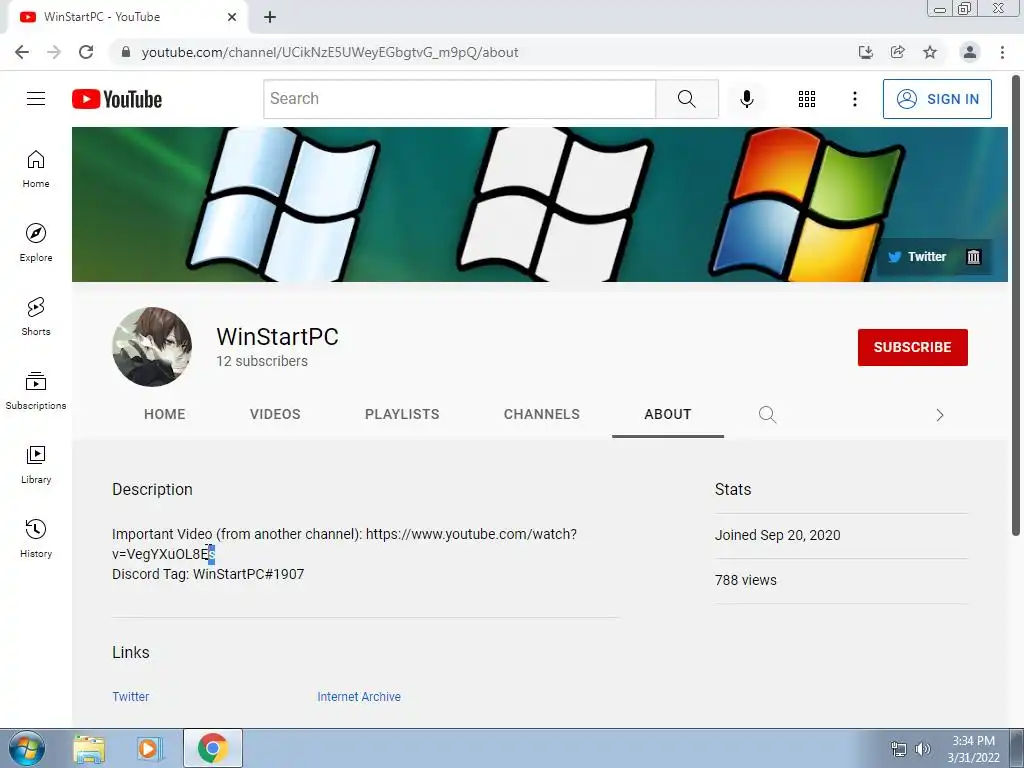Click the Description heading
This screenshot has width=1024, height=768.
coord(152,489)
